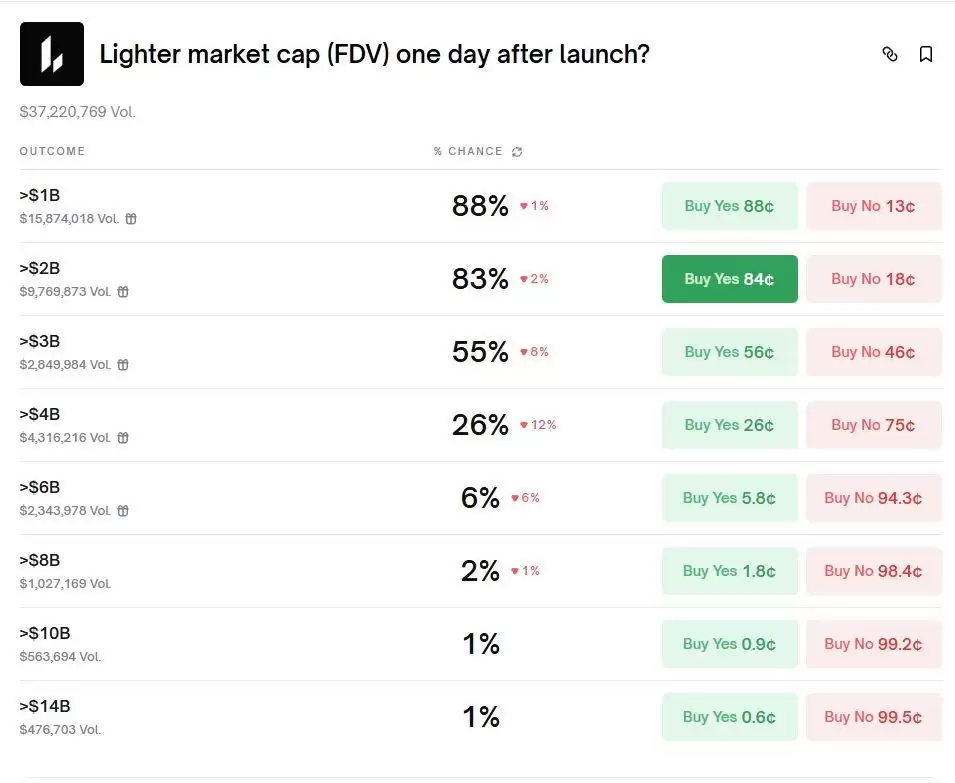Buy Yes at 88¢ for >$1B outcome
This screenshot has height=783, width=955.
(x=729, y=206)
